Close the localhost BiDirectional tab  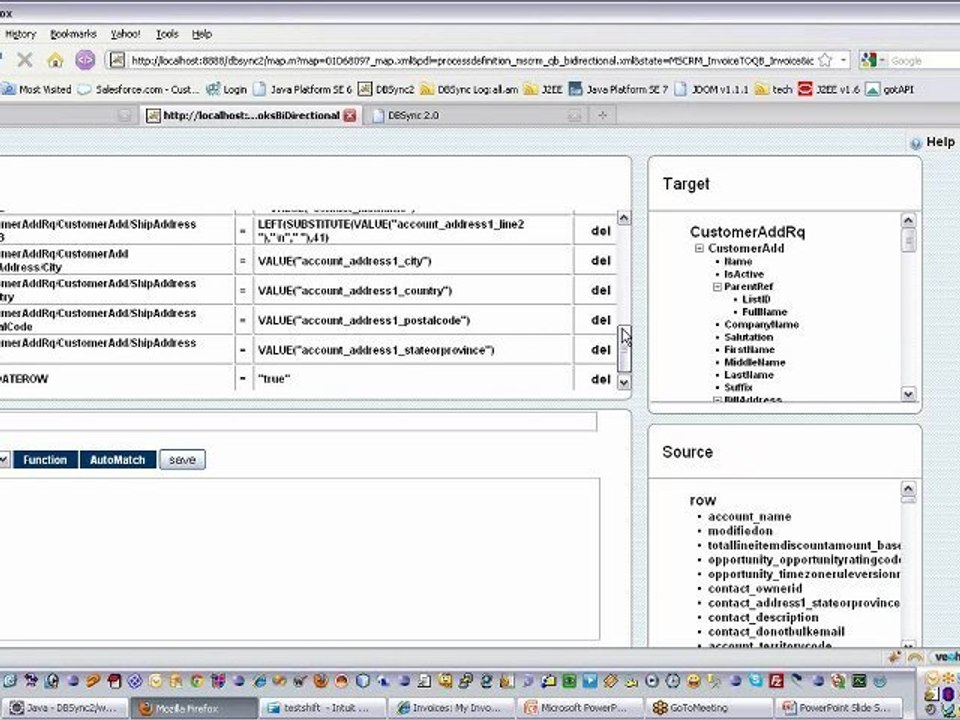click(x=350, y=115)
